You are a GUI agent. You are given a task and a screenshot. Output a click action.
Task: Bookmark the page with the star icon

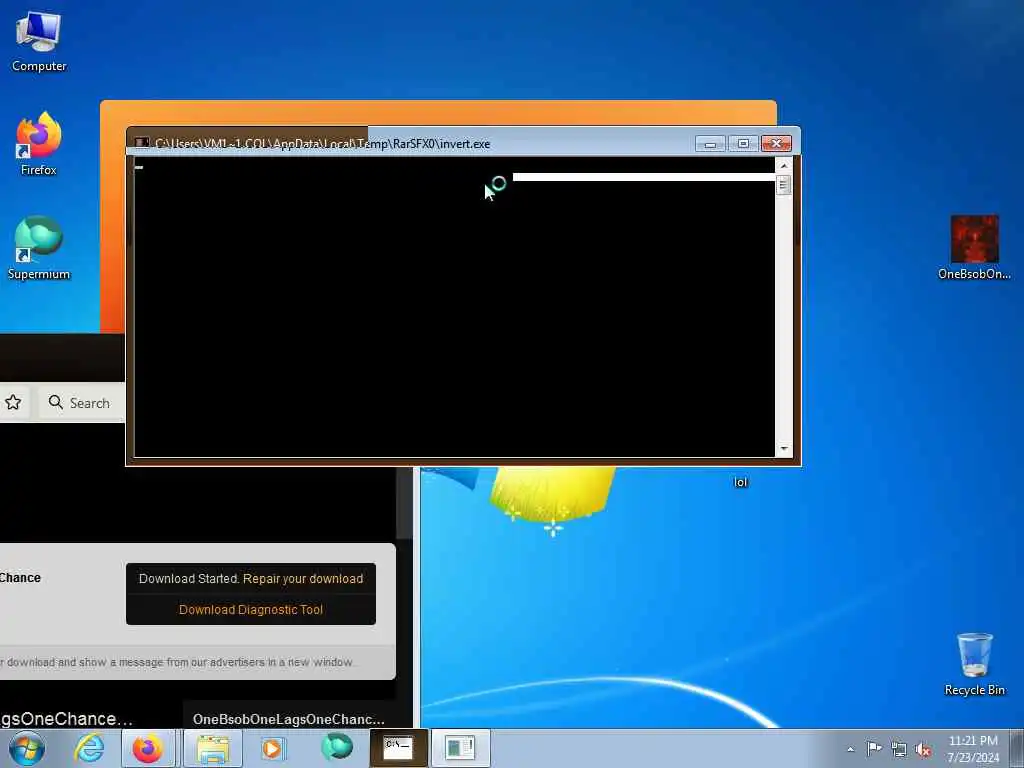click(13, 402)
